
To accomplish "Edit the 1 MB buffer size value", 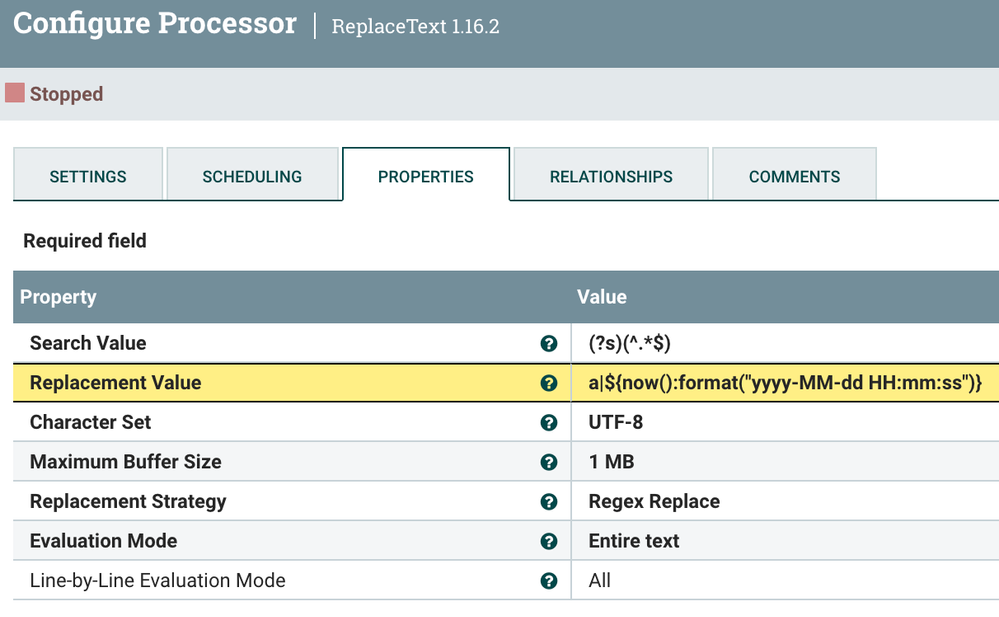I will [785, 462].
